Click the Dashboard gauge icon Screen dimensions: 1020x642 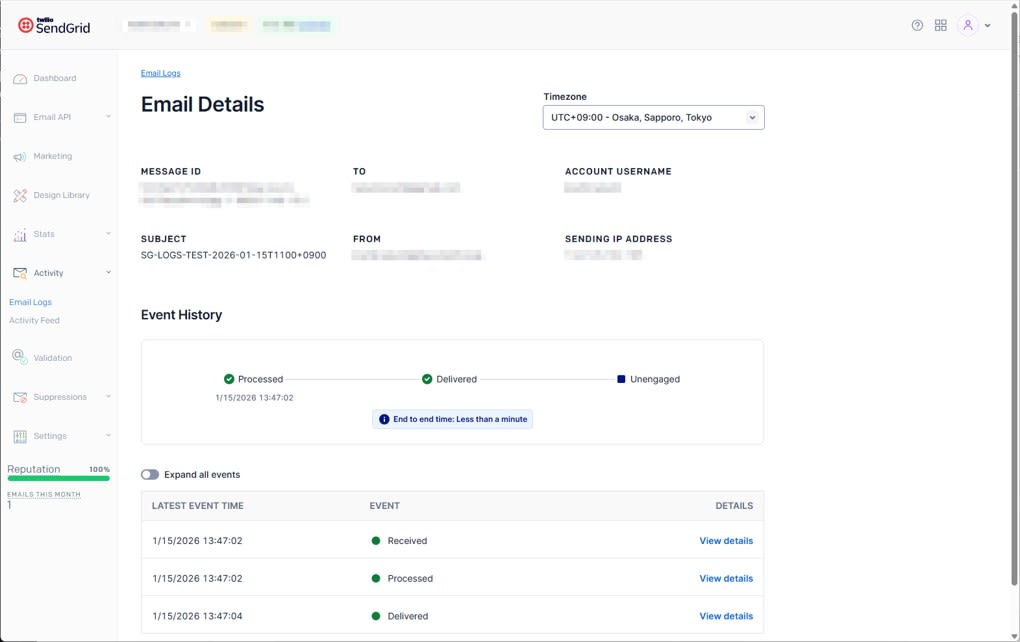[x=20, y=79]
